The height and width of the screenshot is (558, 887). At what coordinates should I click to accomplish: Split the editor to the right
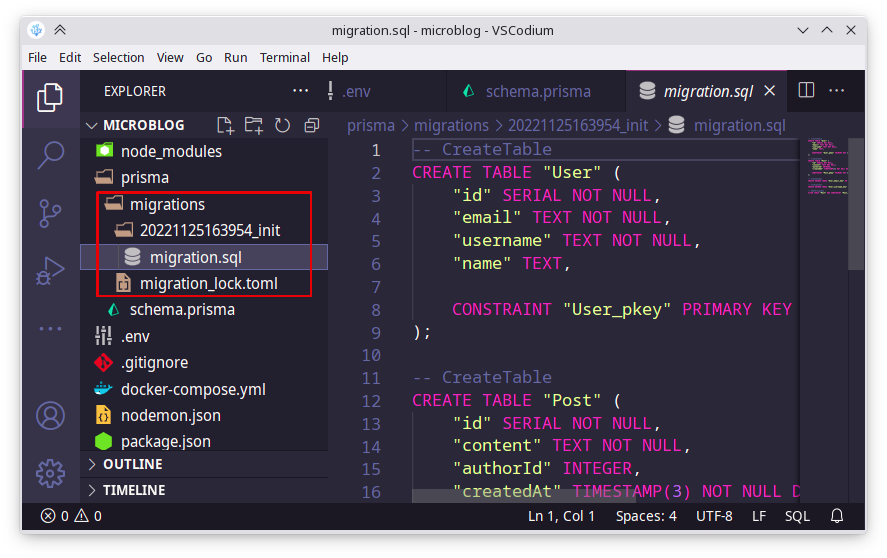coord(806,91)
